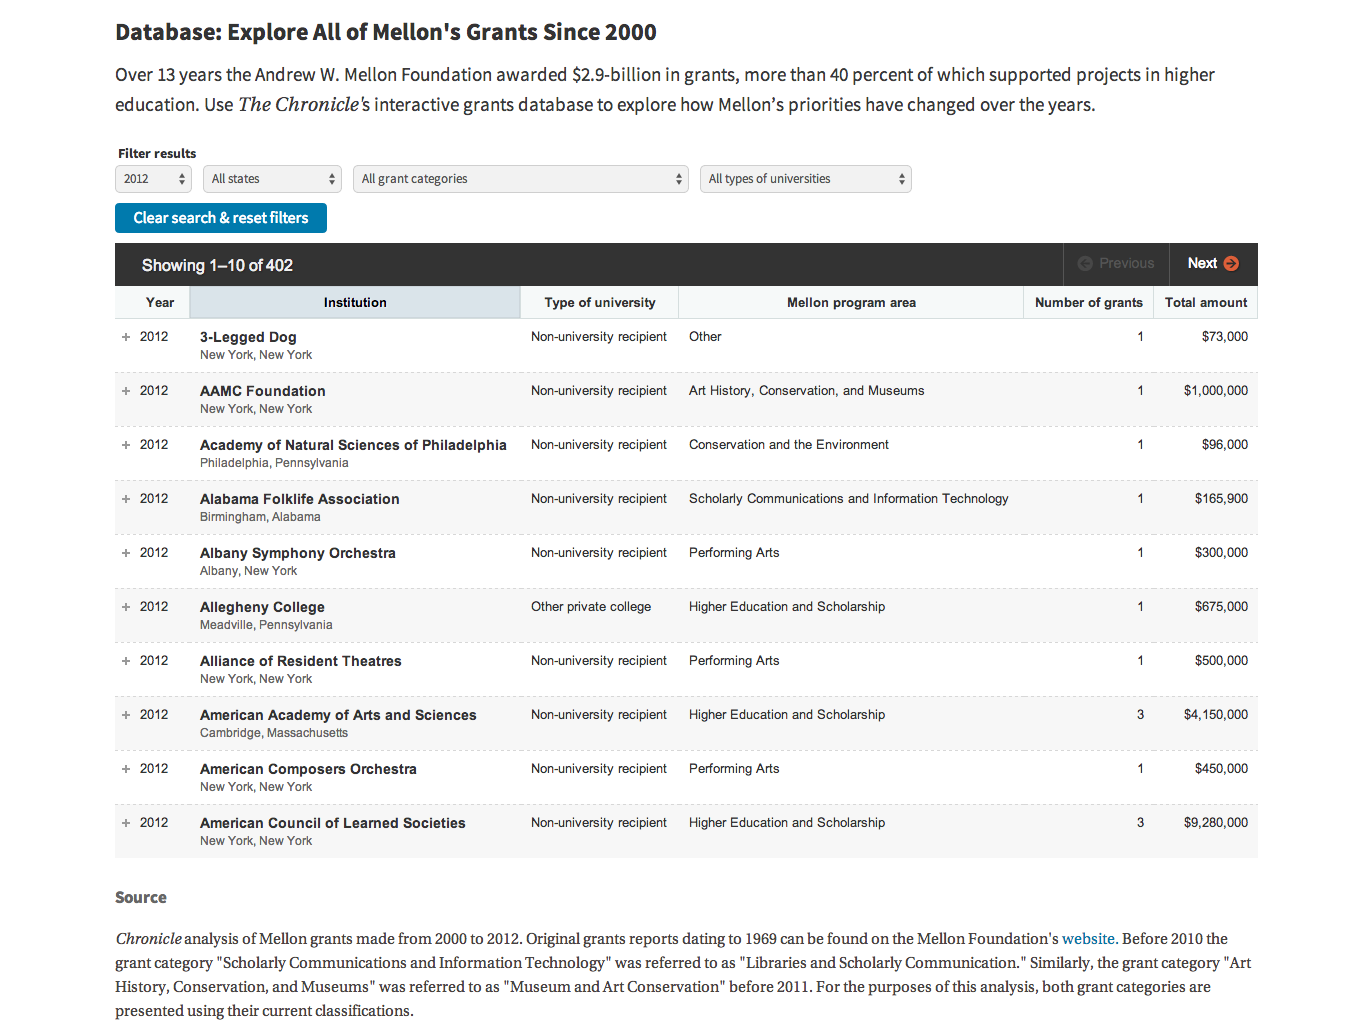Expand the Academy of Natural Sciences row
This screenshot has width=1360, height=1028.
tap(126, 445)
